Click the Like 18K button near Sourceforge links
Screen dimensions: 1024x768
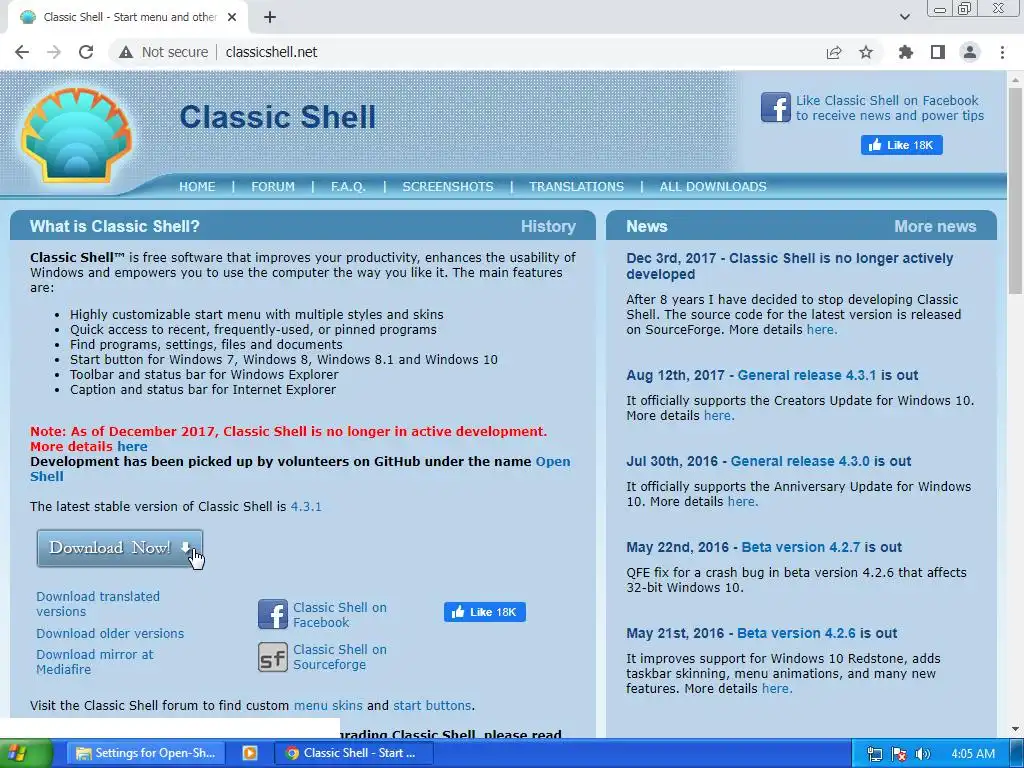point(485,612)
